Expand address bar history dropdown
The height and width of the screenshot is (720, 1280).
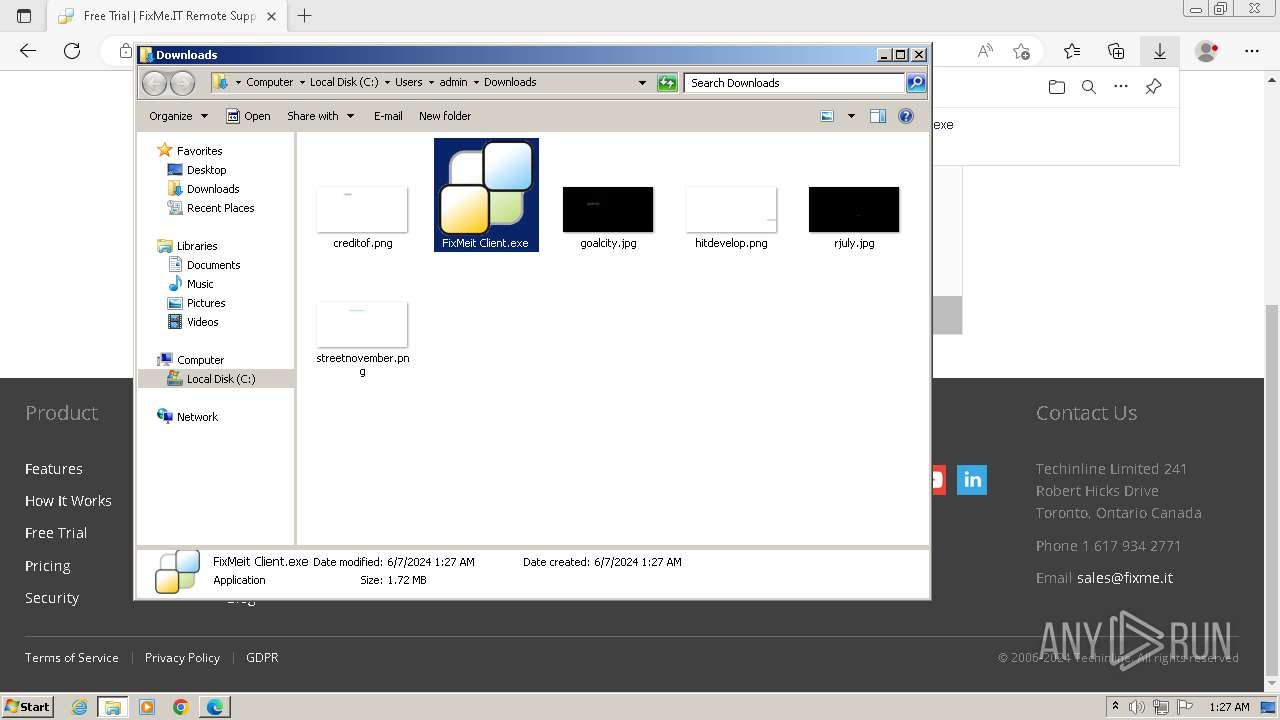(x=642, y=83)
